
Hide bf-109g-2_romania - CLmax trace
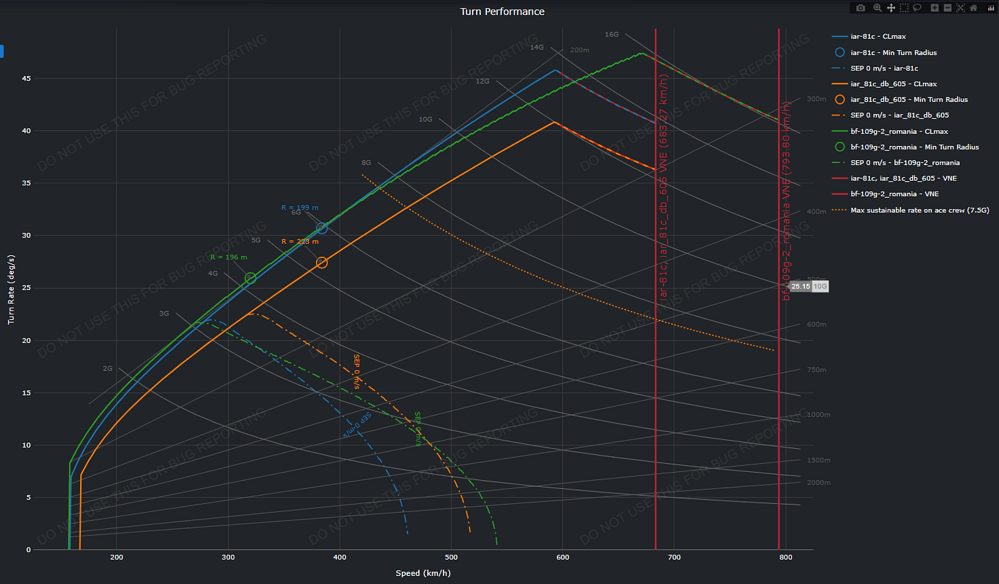click(890, 131)
